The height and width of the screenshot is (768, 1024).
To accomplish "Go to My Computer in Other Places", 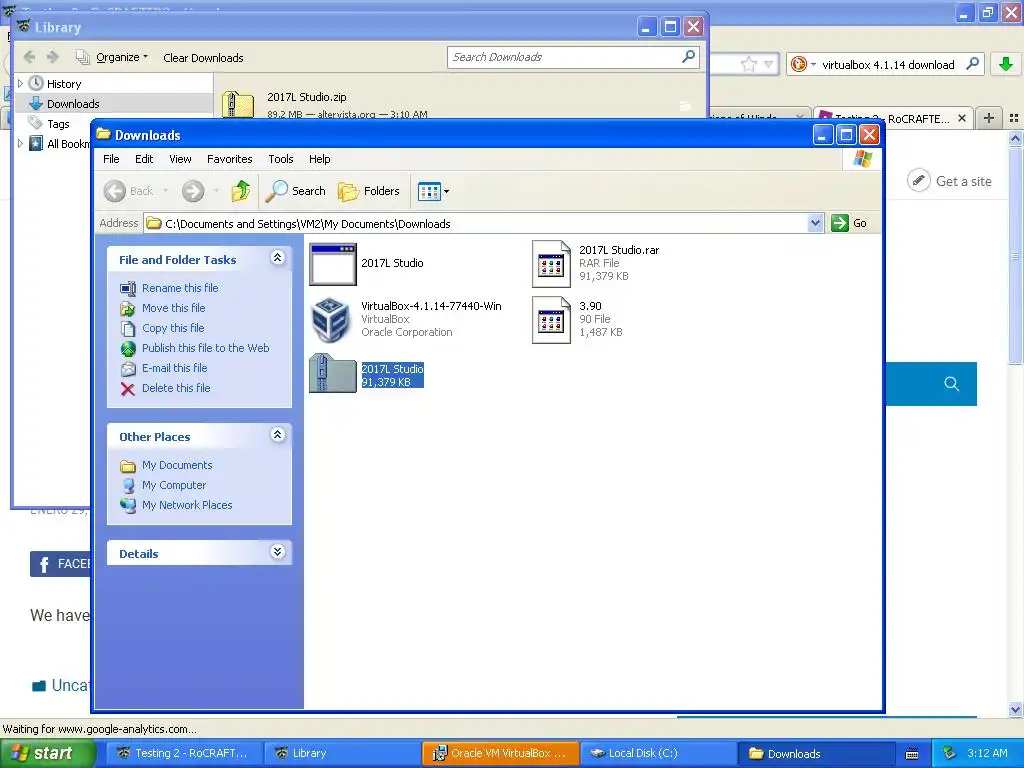I will (174, 485).
